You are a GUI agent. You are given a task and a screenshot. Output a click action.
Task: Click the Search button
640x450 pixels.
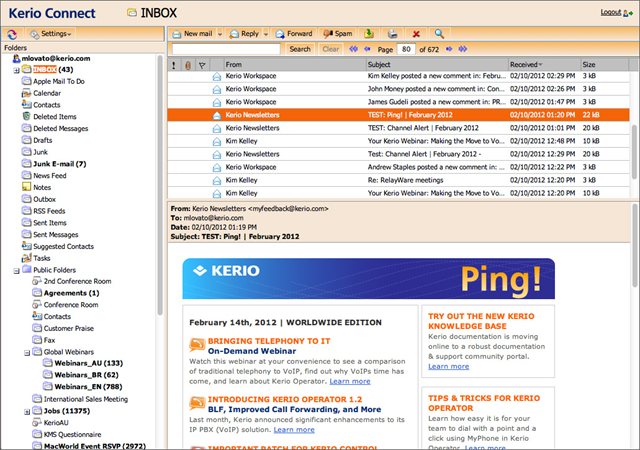point(300,49)
